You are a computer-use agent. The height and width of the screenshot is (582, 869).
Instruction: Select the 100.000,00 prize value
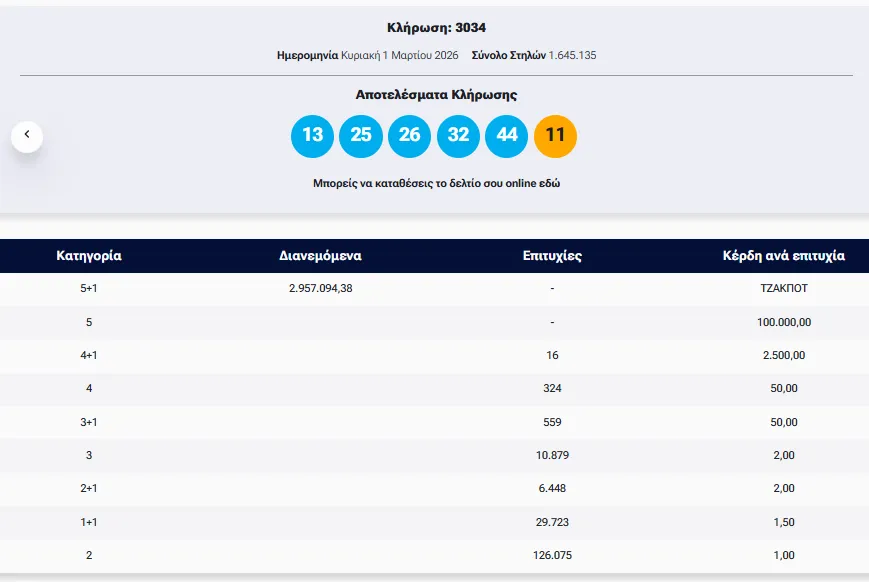click(x=783, y=322)
